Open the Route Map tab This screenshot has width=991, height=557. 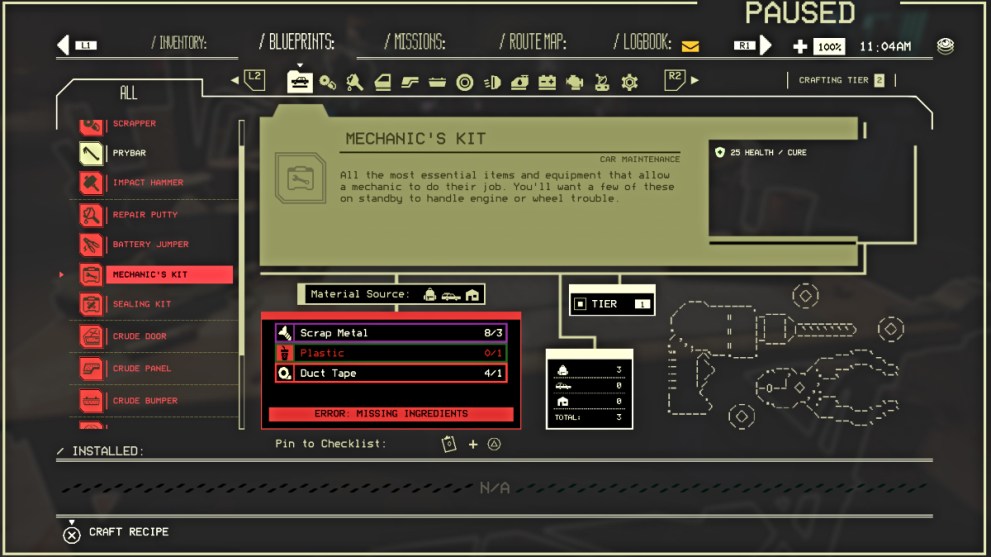click(x=532, y=42)
